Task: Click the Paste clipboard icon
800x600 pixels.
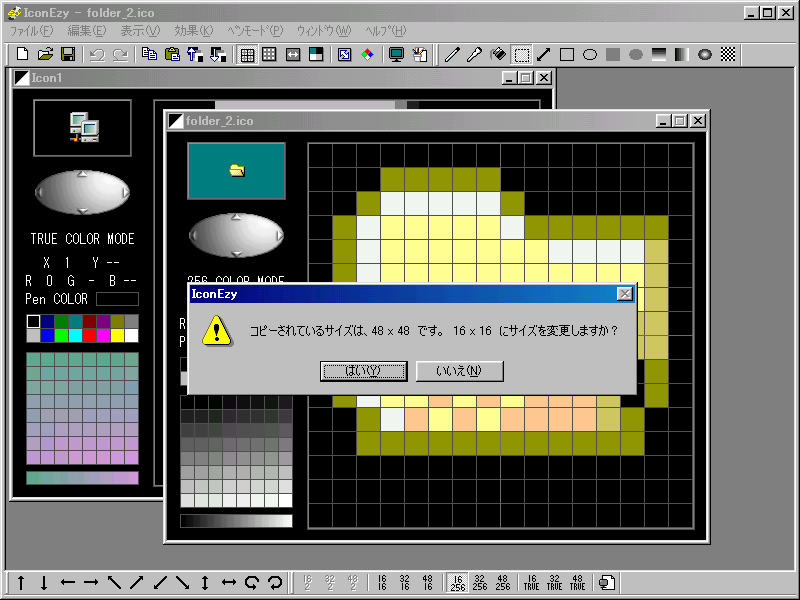Action: pos(172,54)
